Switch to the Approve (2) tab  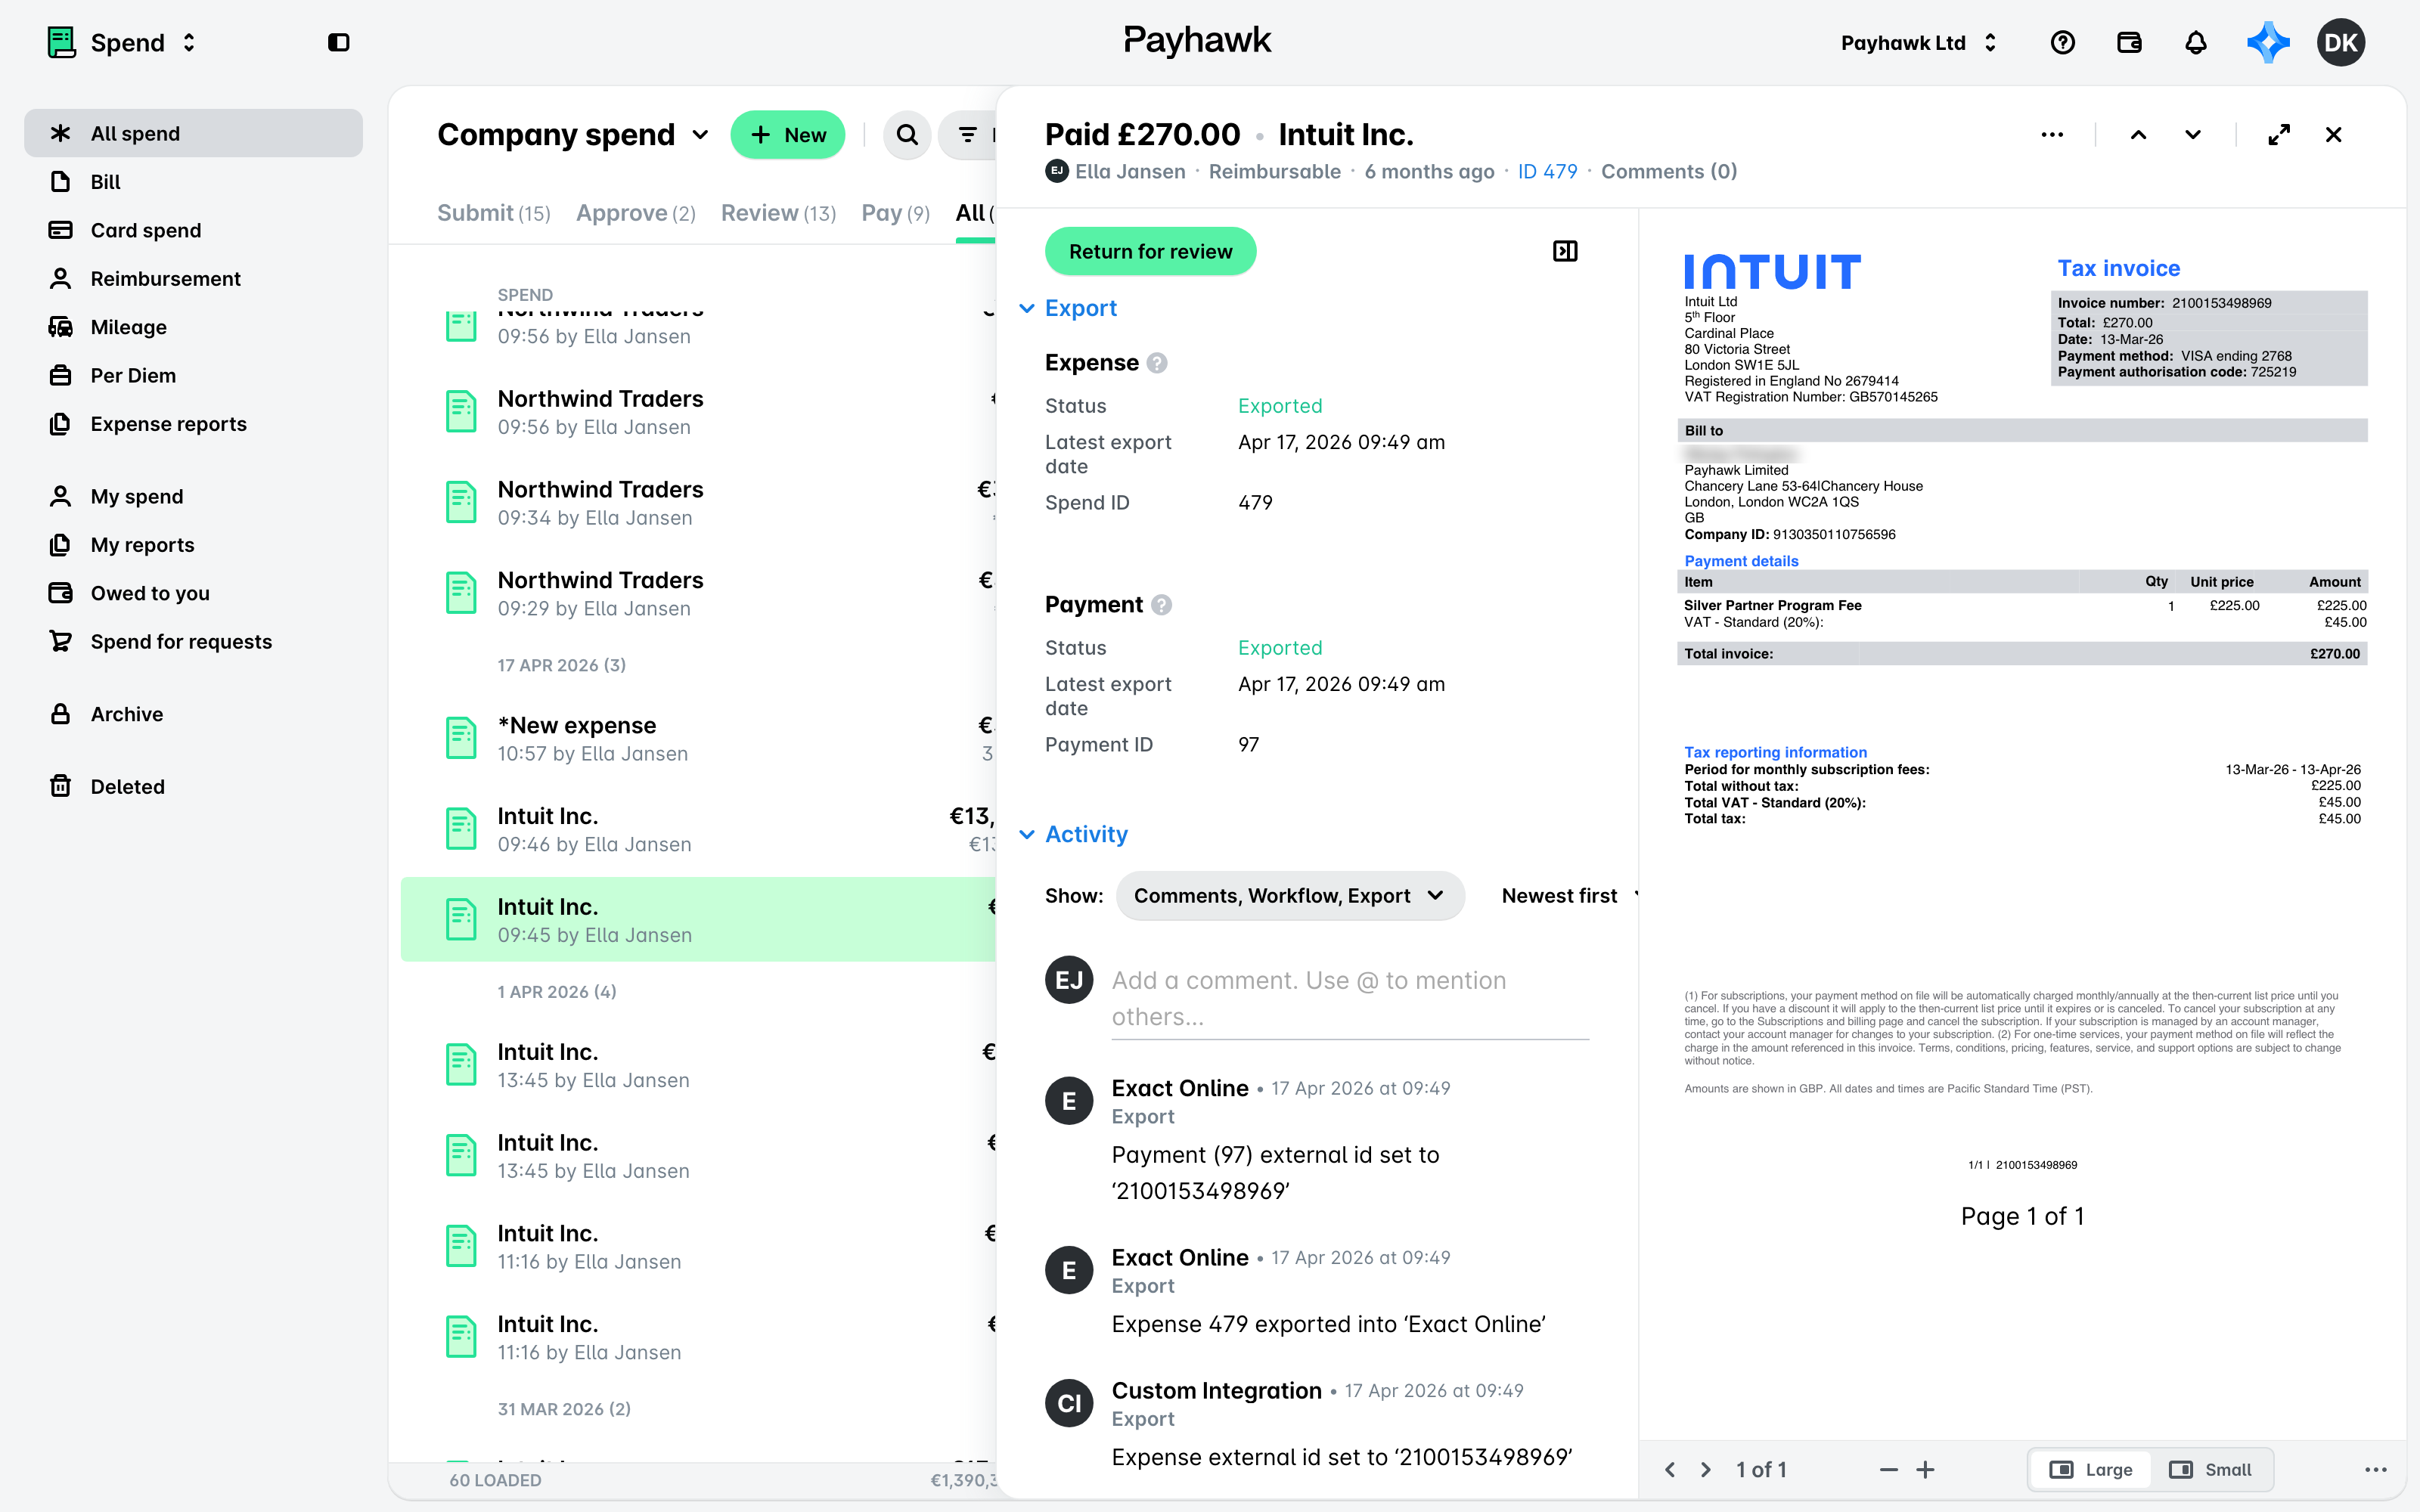635,212
